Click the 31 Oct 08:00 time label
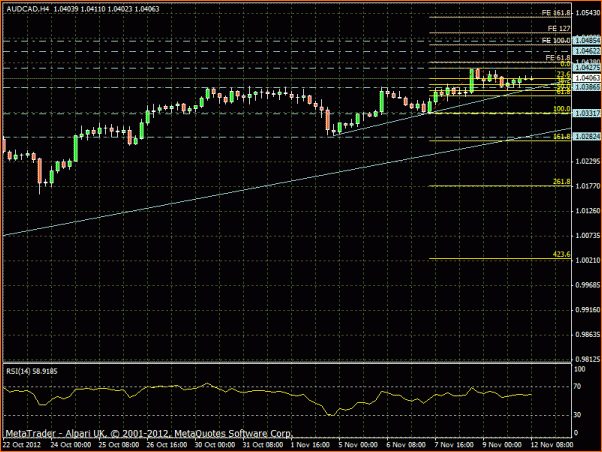 click(x=263, y=445)
